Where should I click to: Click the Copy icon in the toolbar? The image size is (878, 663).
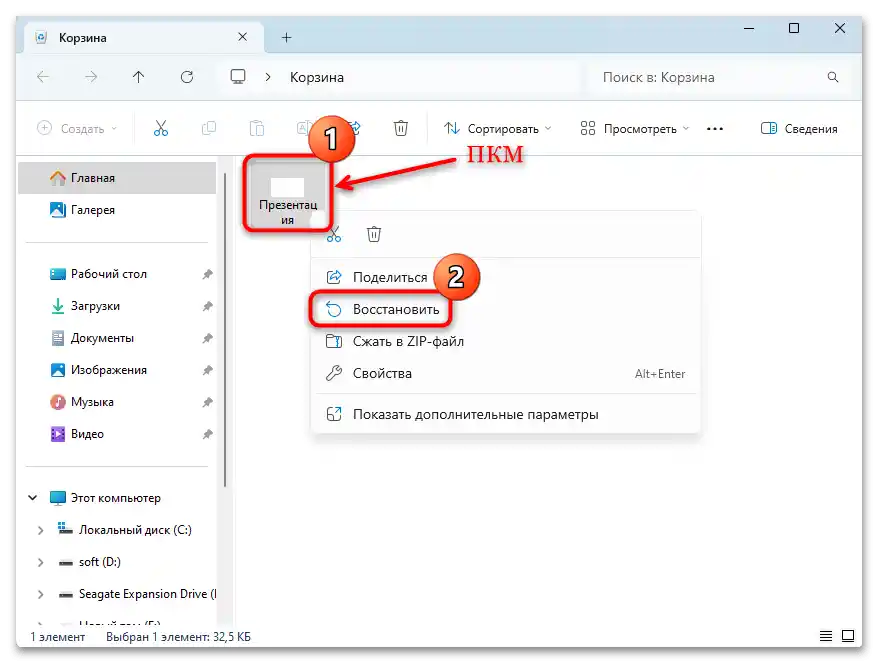(209, 128)
